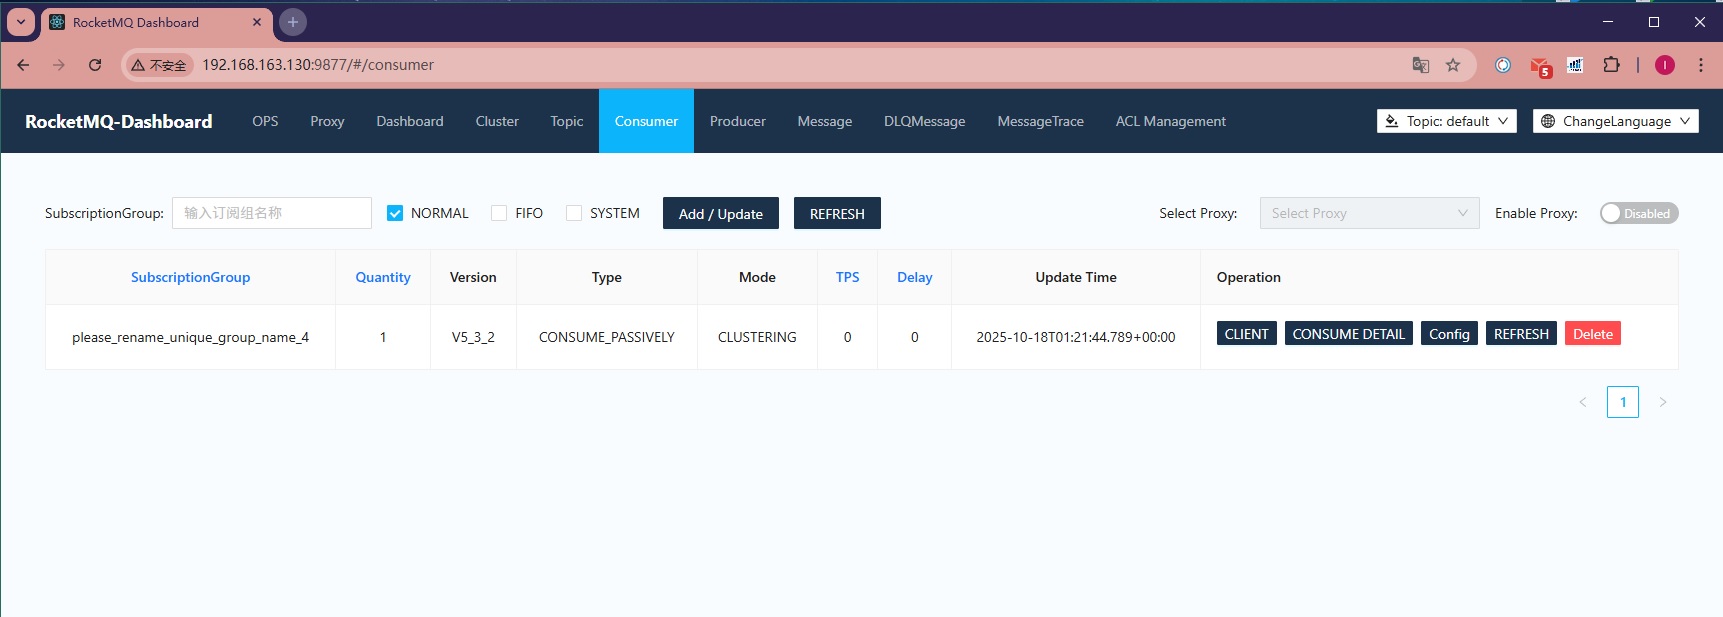Go to next page of results
1723x617 pixels.
coord(1663,402)
